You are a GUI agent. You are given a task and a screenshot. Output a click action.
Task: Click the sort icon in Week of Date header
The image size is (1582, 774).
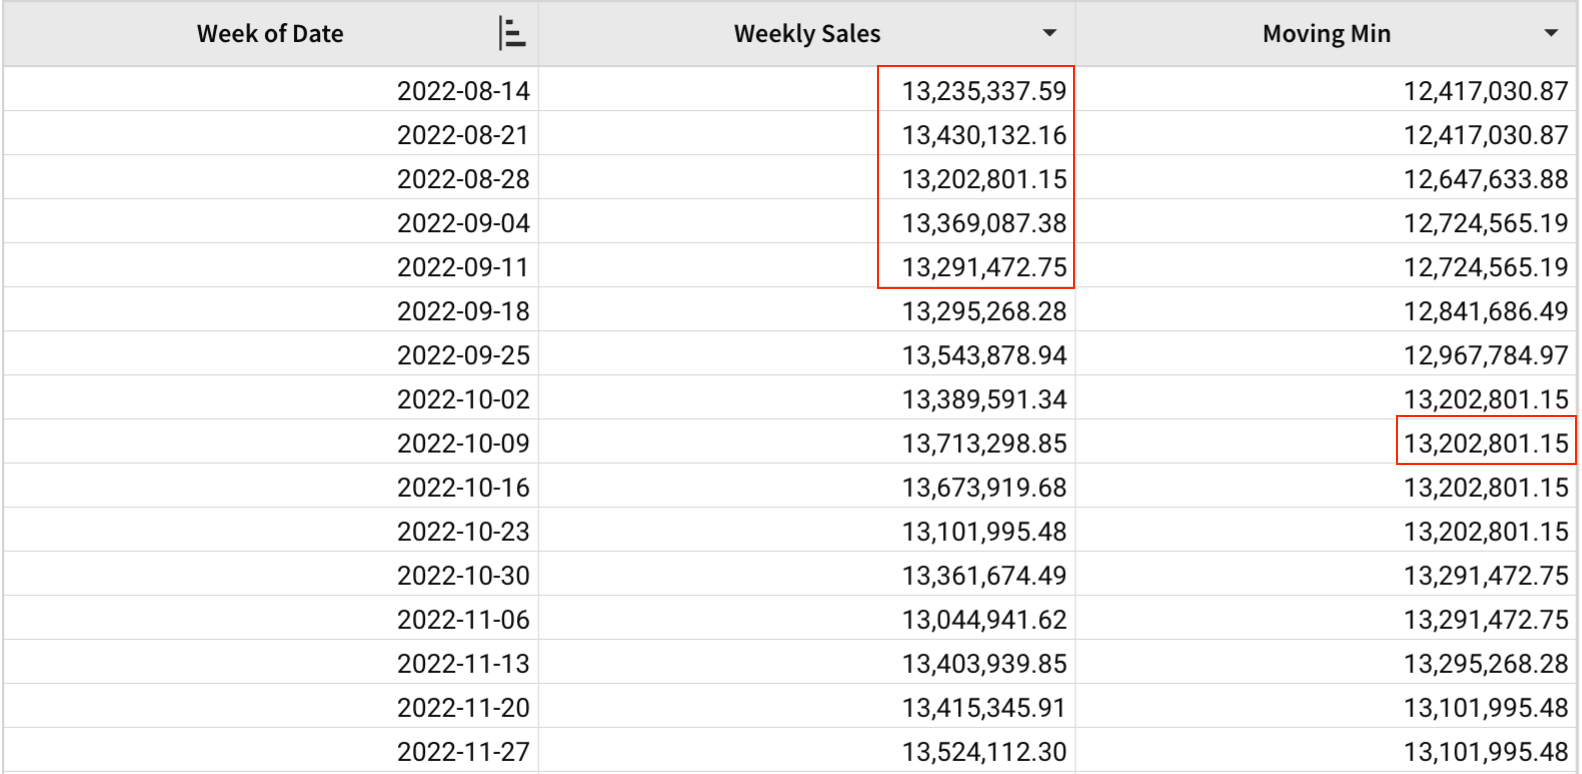pos(512,34)
